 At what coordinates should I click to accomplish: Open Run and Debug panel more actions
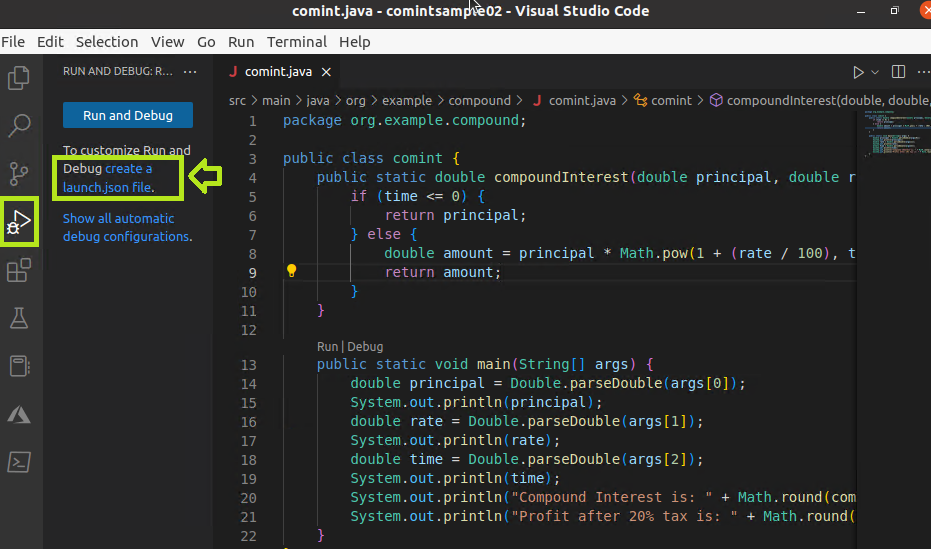[x=190, y=71]
